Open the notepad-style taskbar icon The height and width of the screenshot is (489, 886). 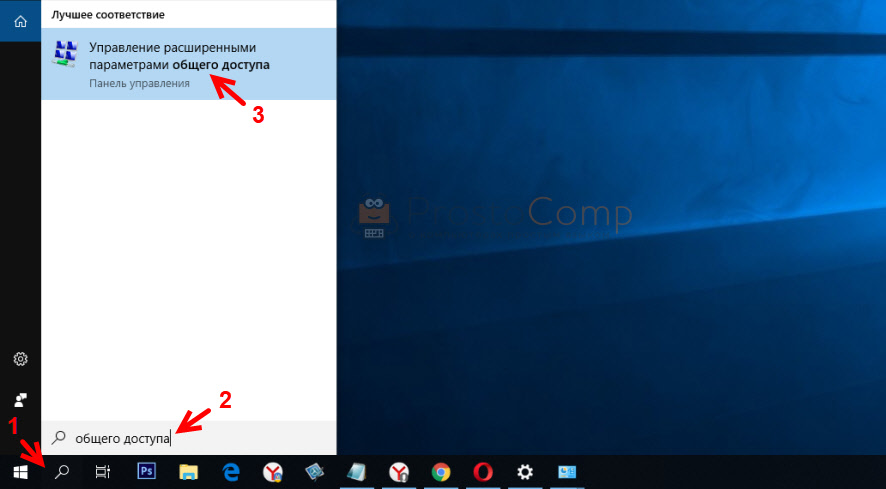point(356,471)
